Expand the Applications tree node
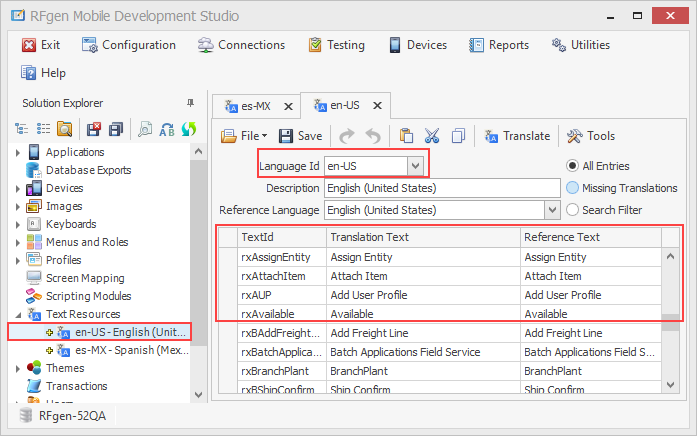The image size is (697, 436). tap(18, 152)
